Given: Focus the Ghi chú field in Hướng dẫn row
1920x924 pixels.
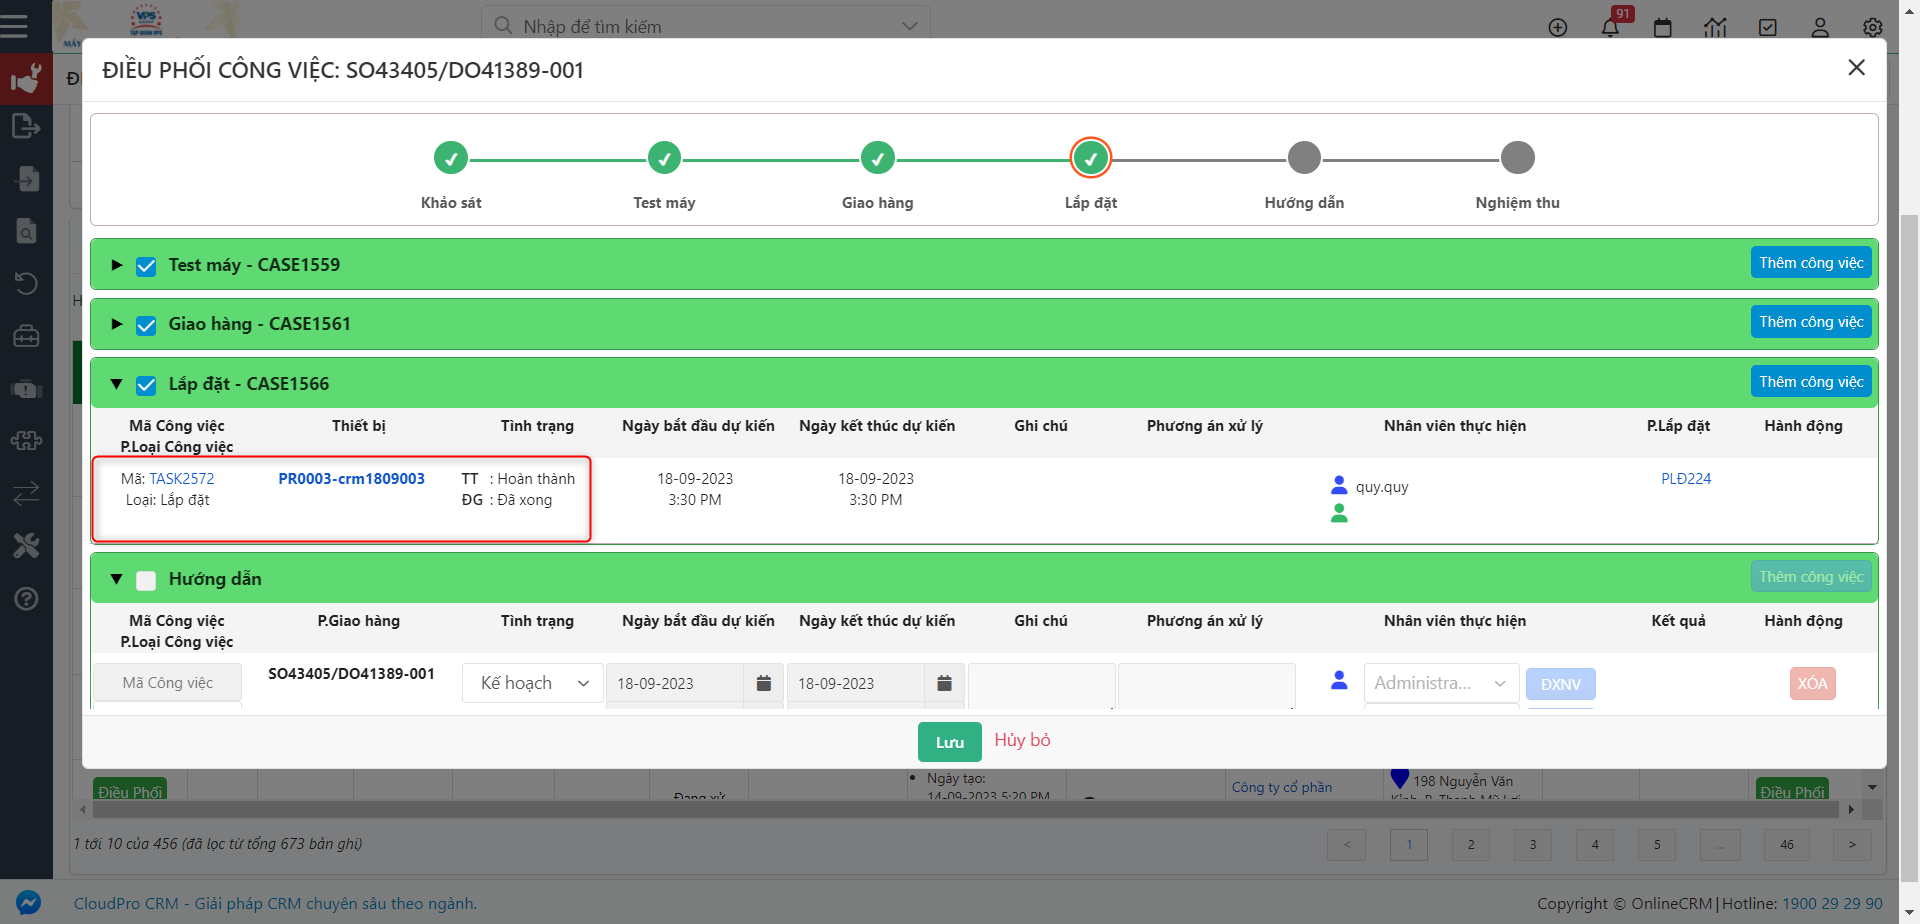Looking at the screenshot, I should [x=1041, y=686].
